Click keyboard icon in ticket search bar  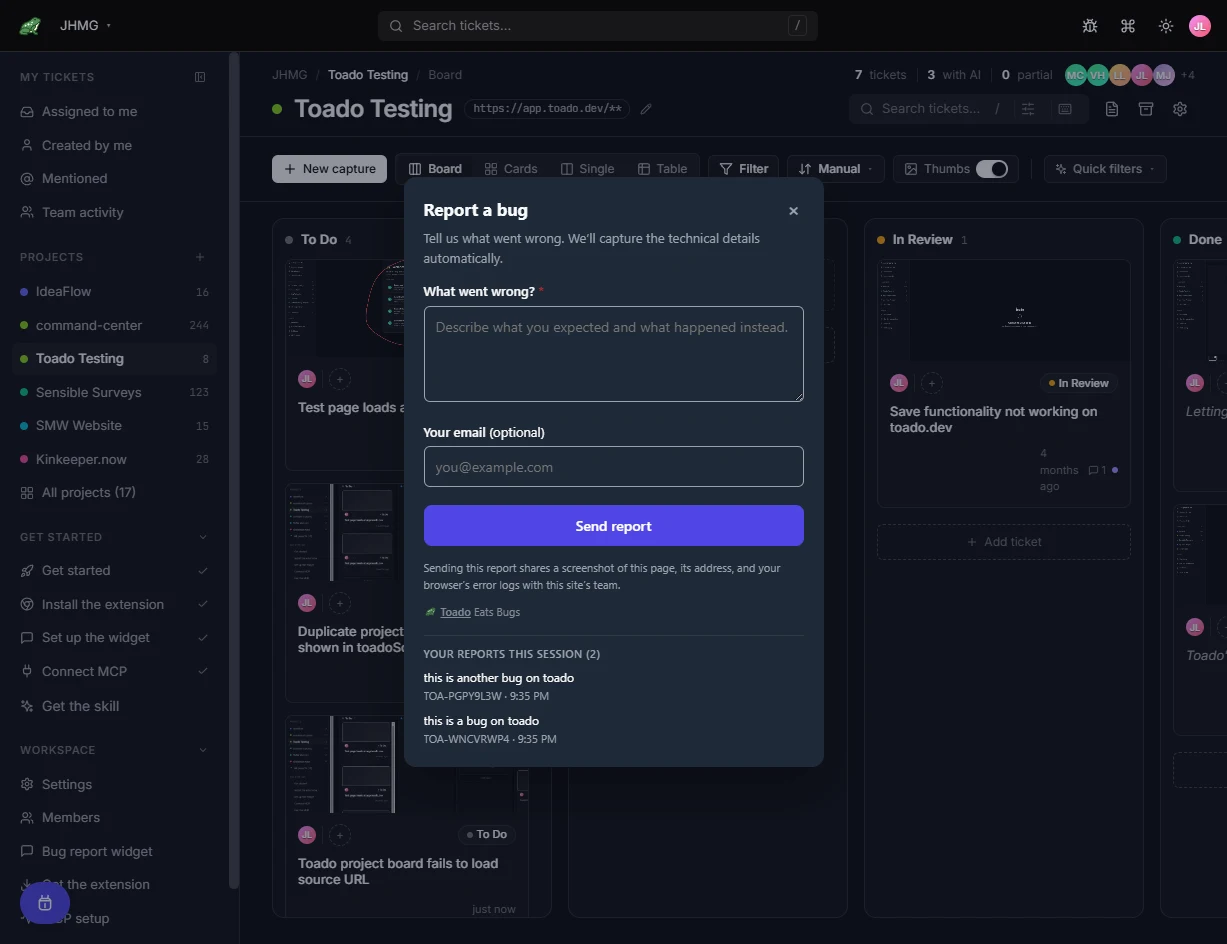pos(1065,109)
